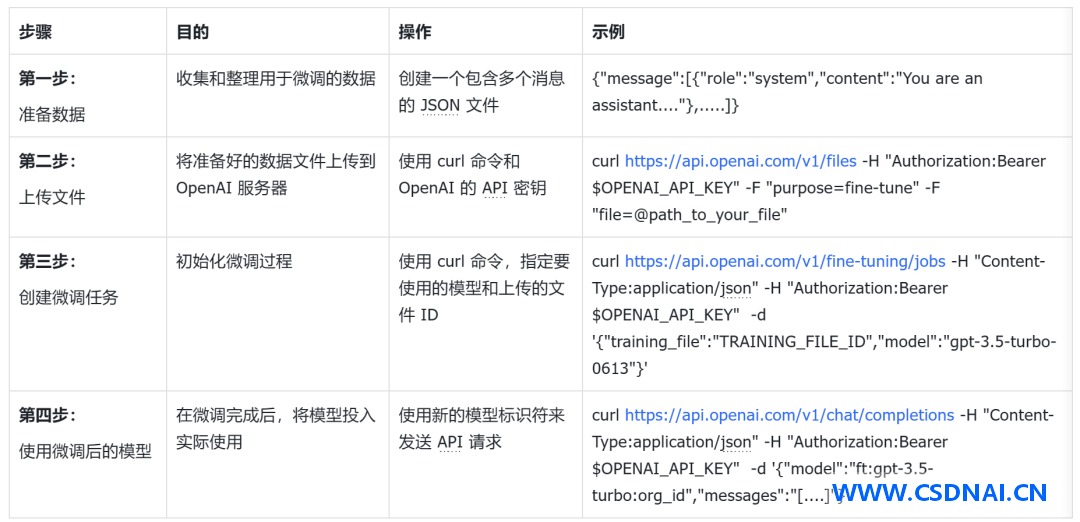Click the 上传文件 step name
This screenshot has height=522, width=1080.
52,198
